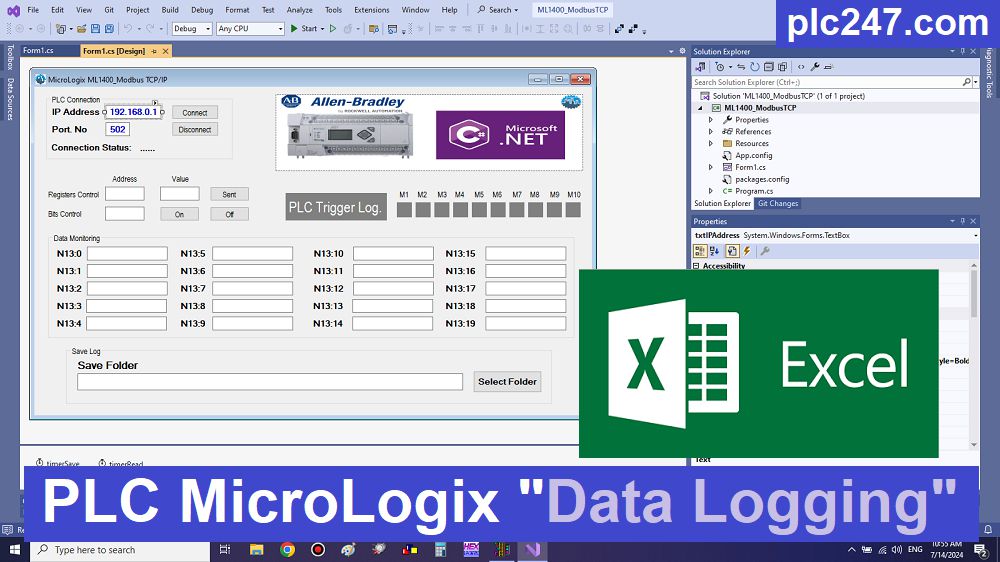Click the wrench Properties icon in Solution Explorer toolbar
Viewport: 1000px width, 562px height.
pyautogui.click(x=815, y=67)
